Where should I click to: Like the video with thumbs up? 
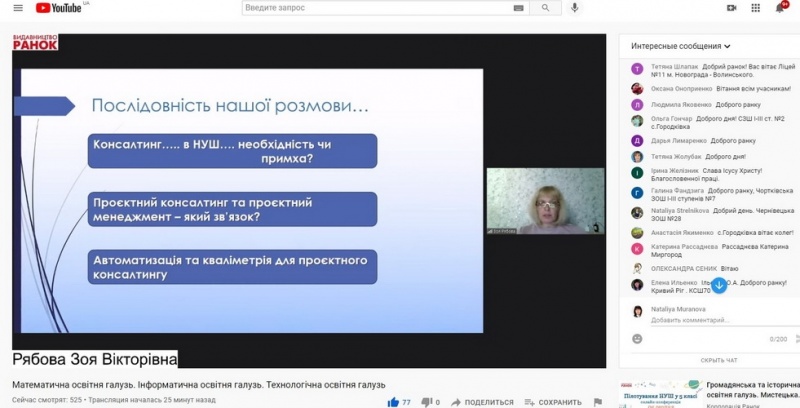click(393, 402)
